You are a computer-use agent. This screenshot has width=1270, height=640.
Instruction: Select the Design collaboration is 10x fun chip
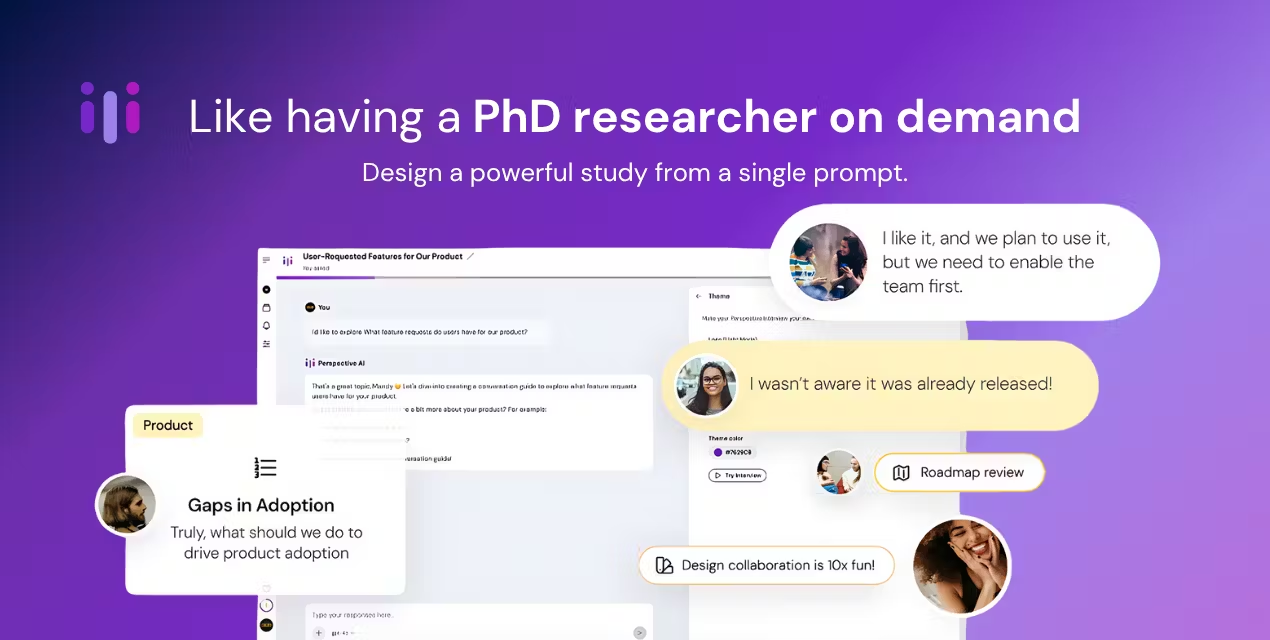(766, 565)
